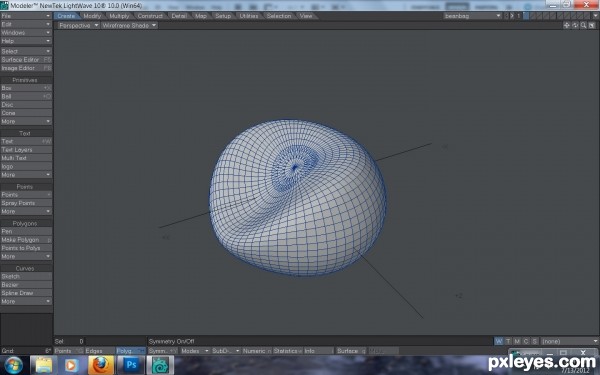
Task: Switch to the Detail tab
Action: (x=179, y=16)
